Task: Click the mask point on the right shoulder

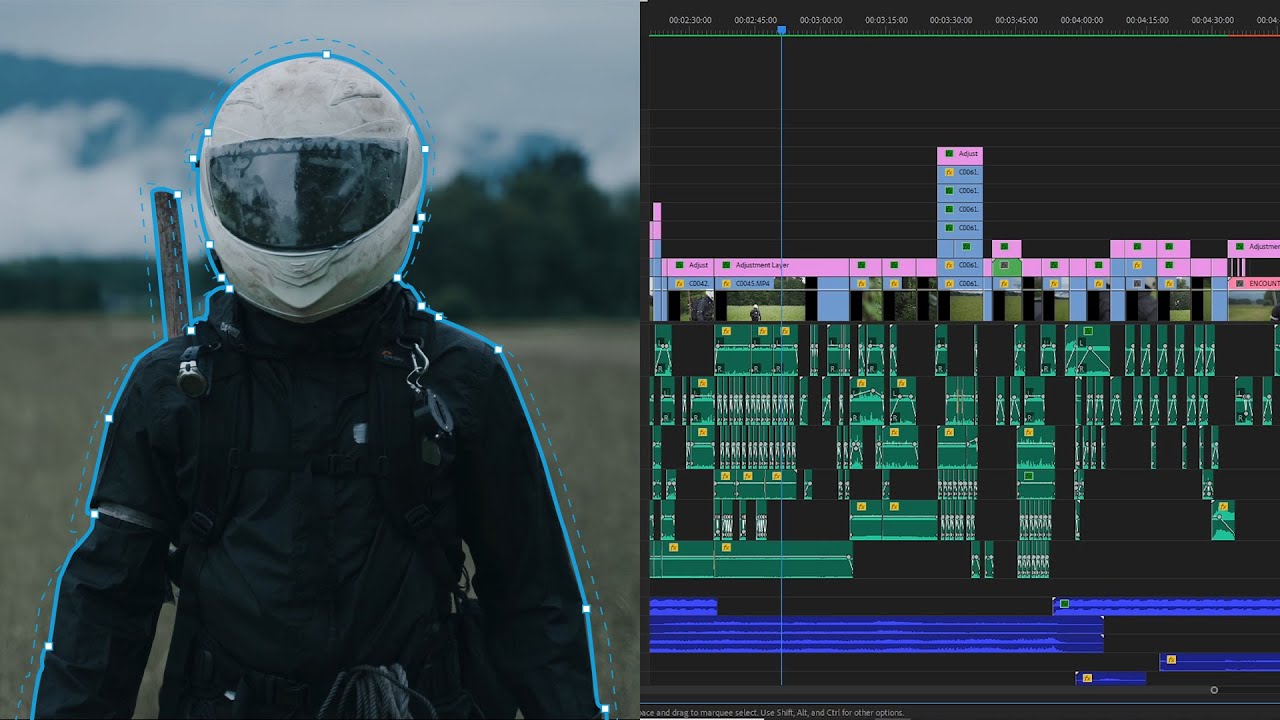Action: click(498, 350)
